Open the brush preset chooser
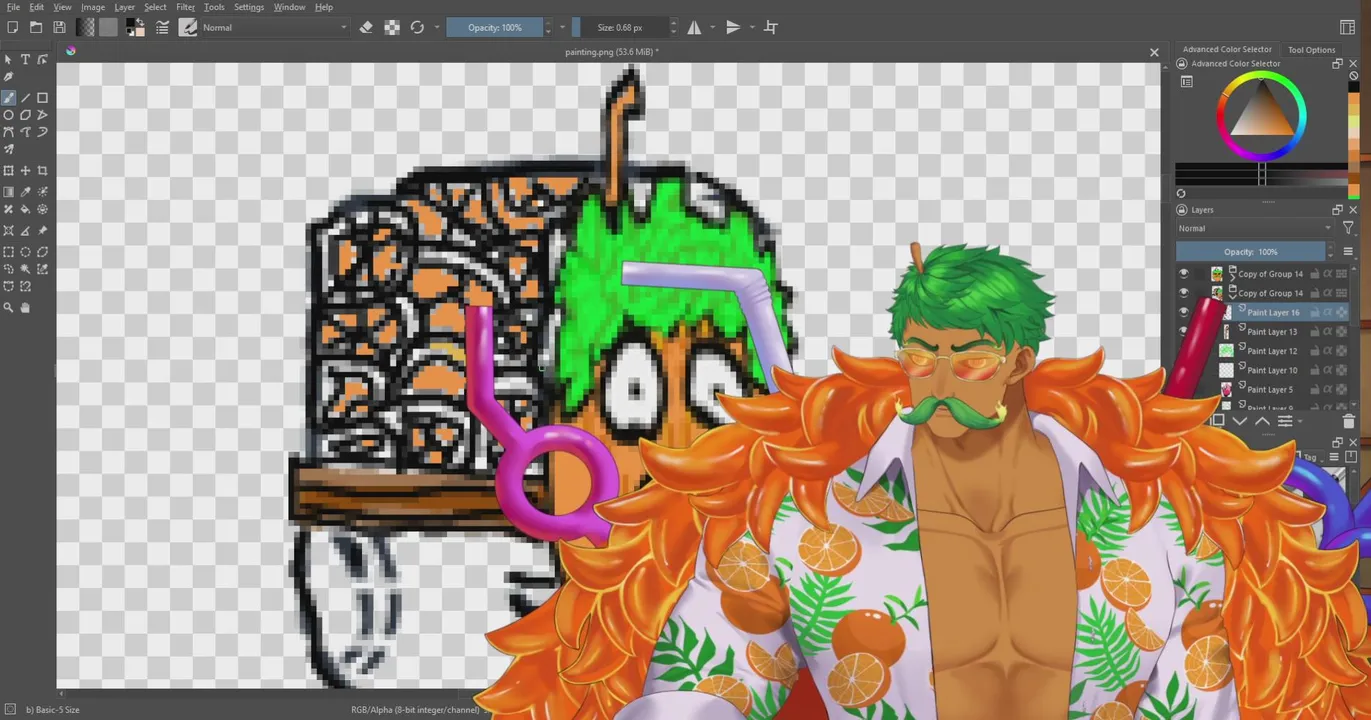The width and height of the screenshot is (1371, 720). pos(188,27)
